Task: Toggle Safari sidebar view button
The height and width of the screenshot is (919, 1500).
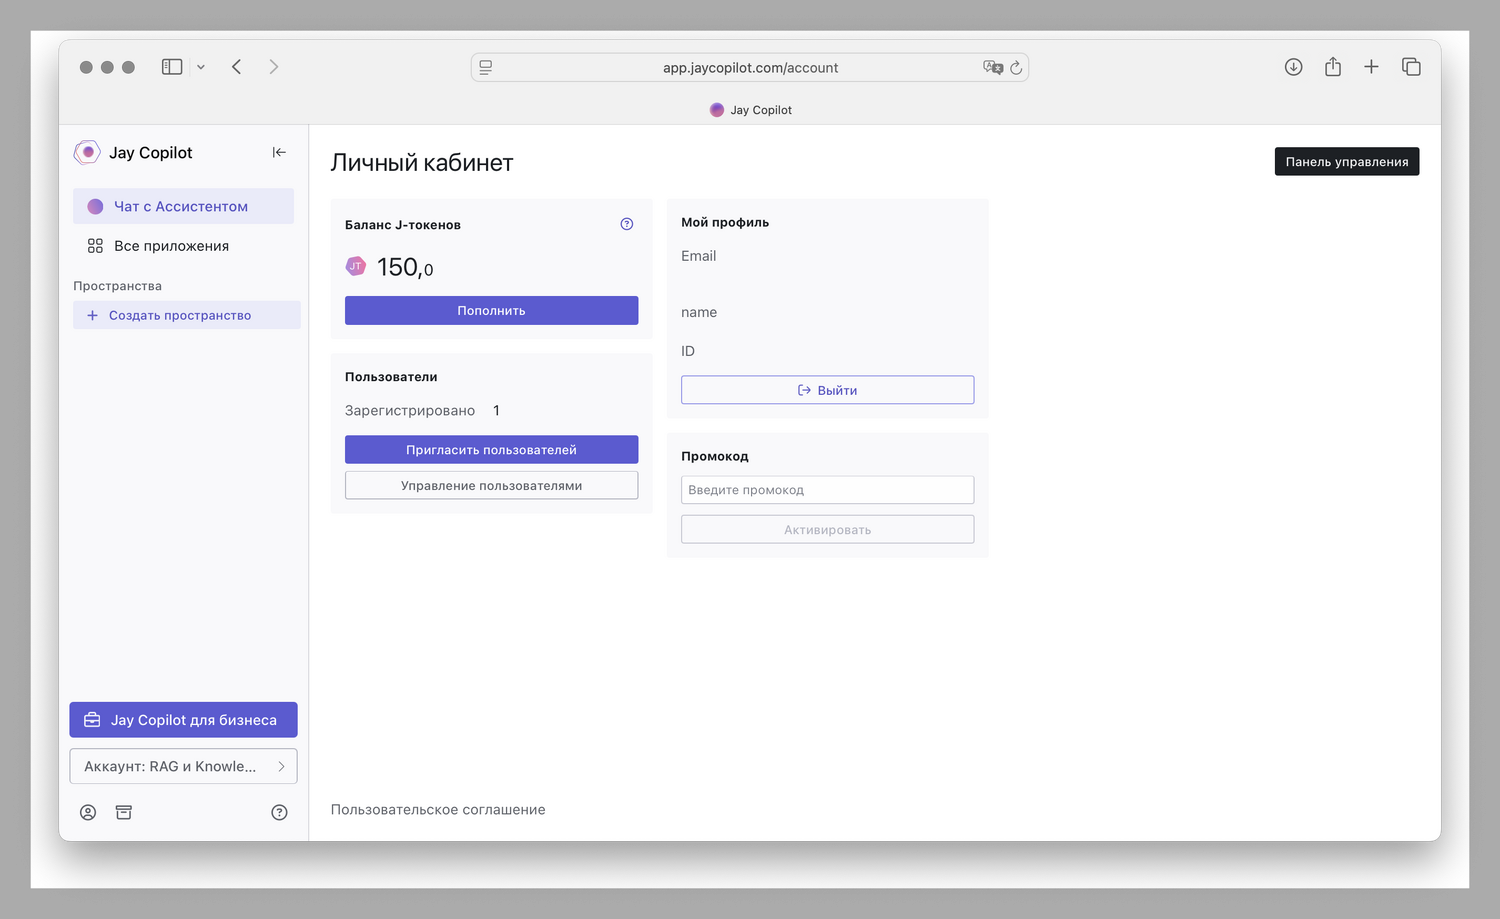Action: (x=172, y=67)
